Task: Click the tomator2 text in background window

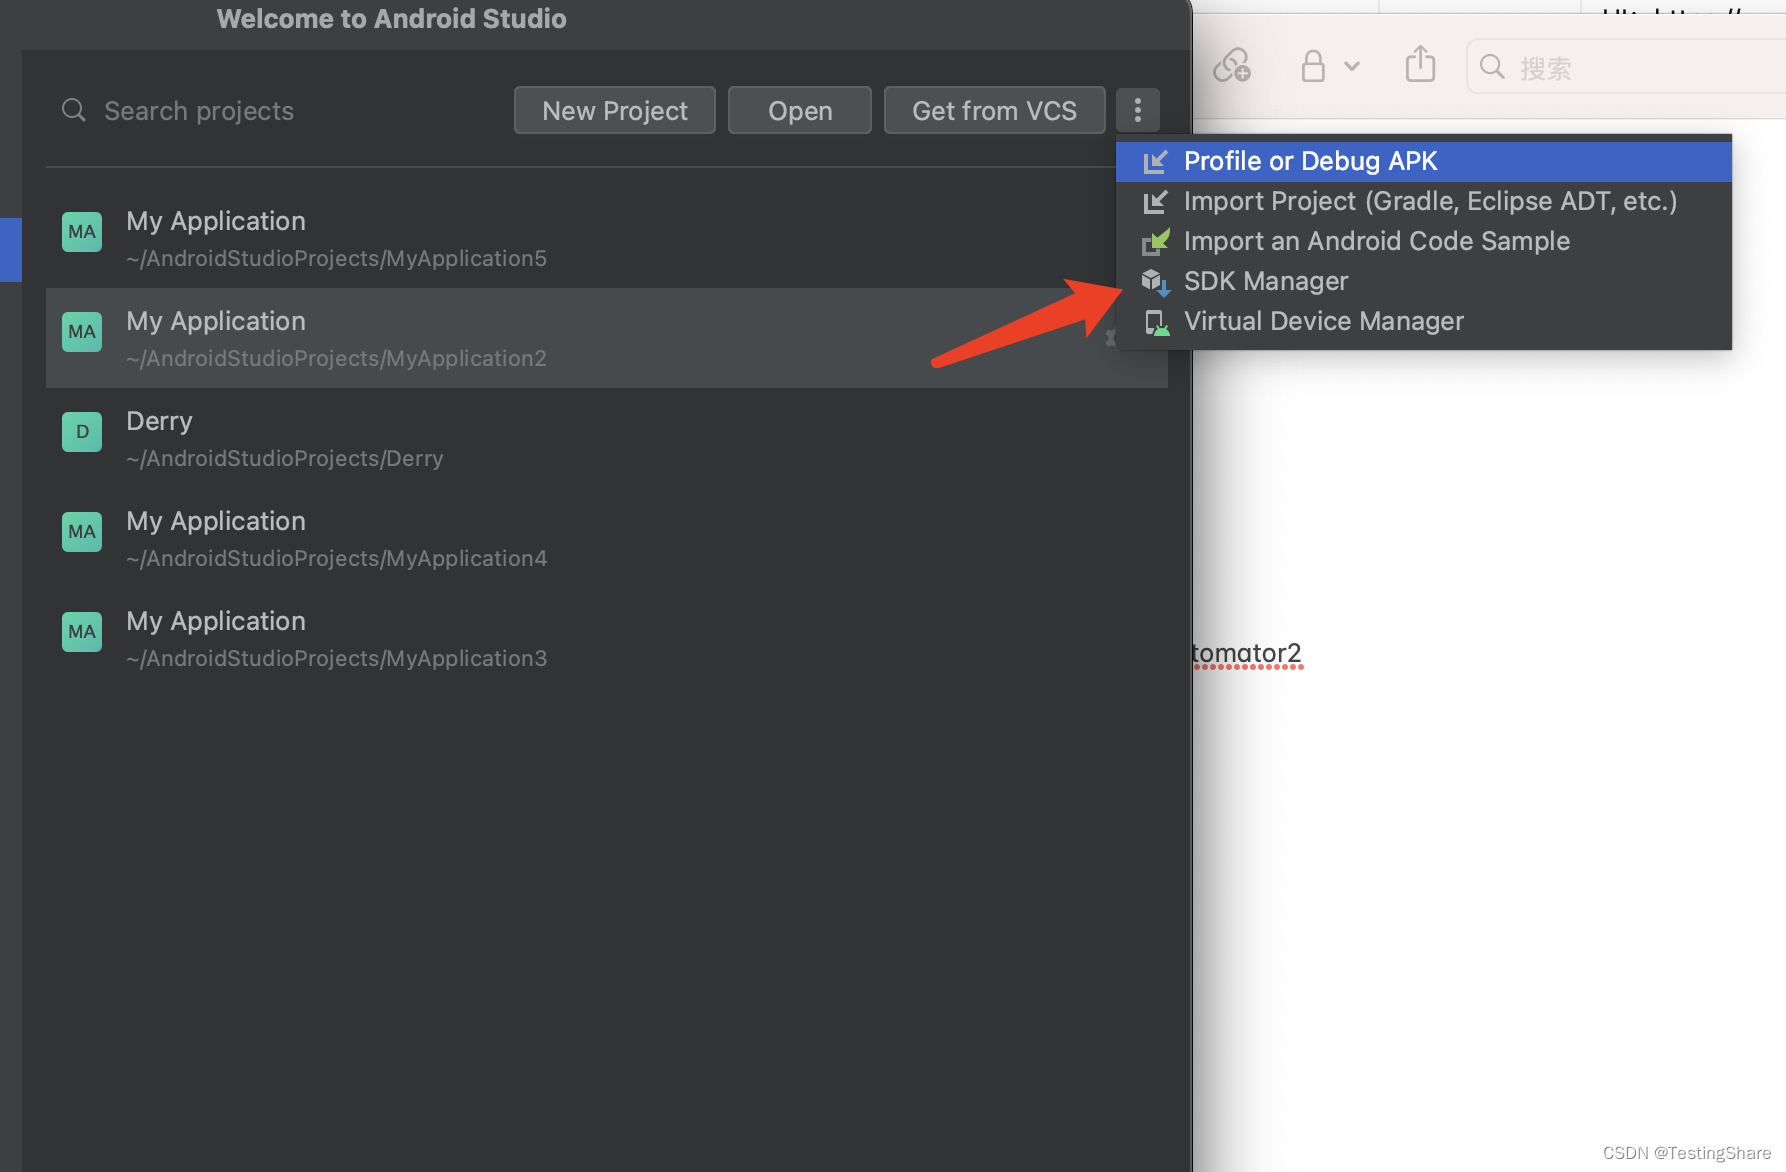Action: 1247,653
